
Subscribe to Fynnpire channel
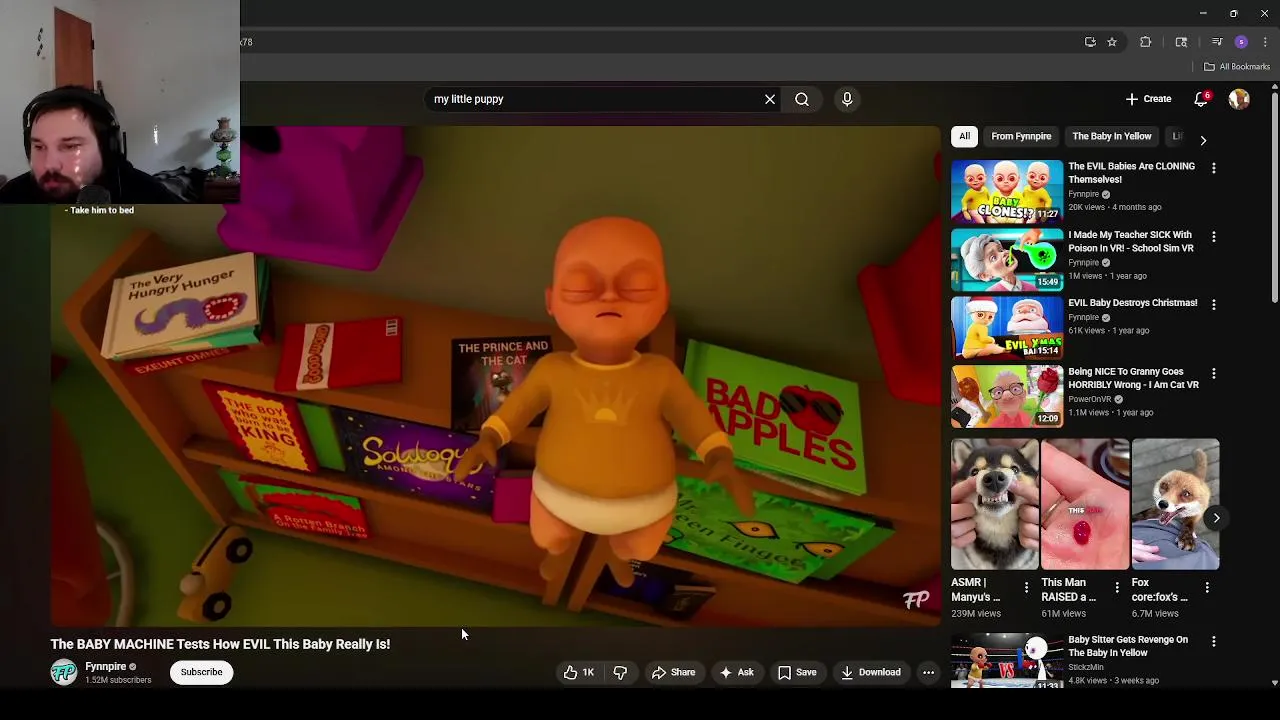tap(201, 672)
